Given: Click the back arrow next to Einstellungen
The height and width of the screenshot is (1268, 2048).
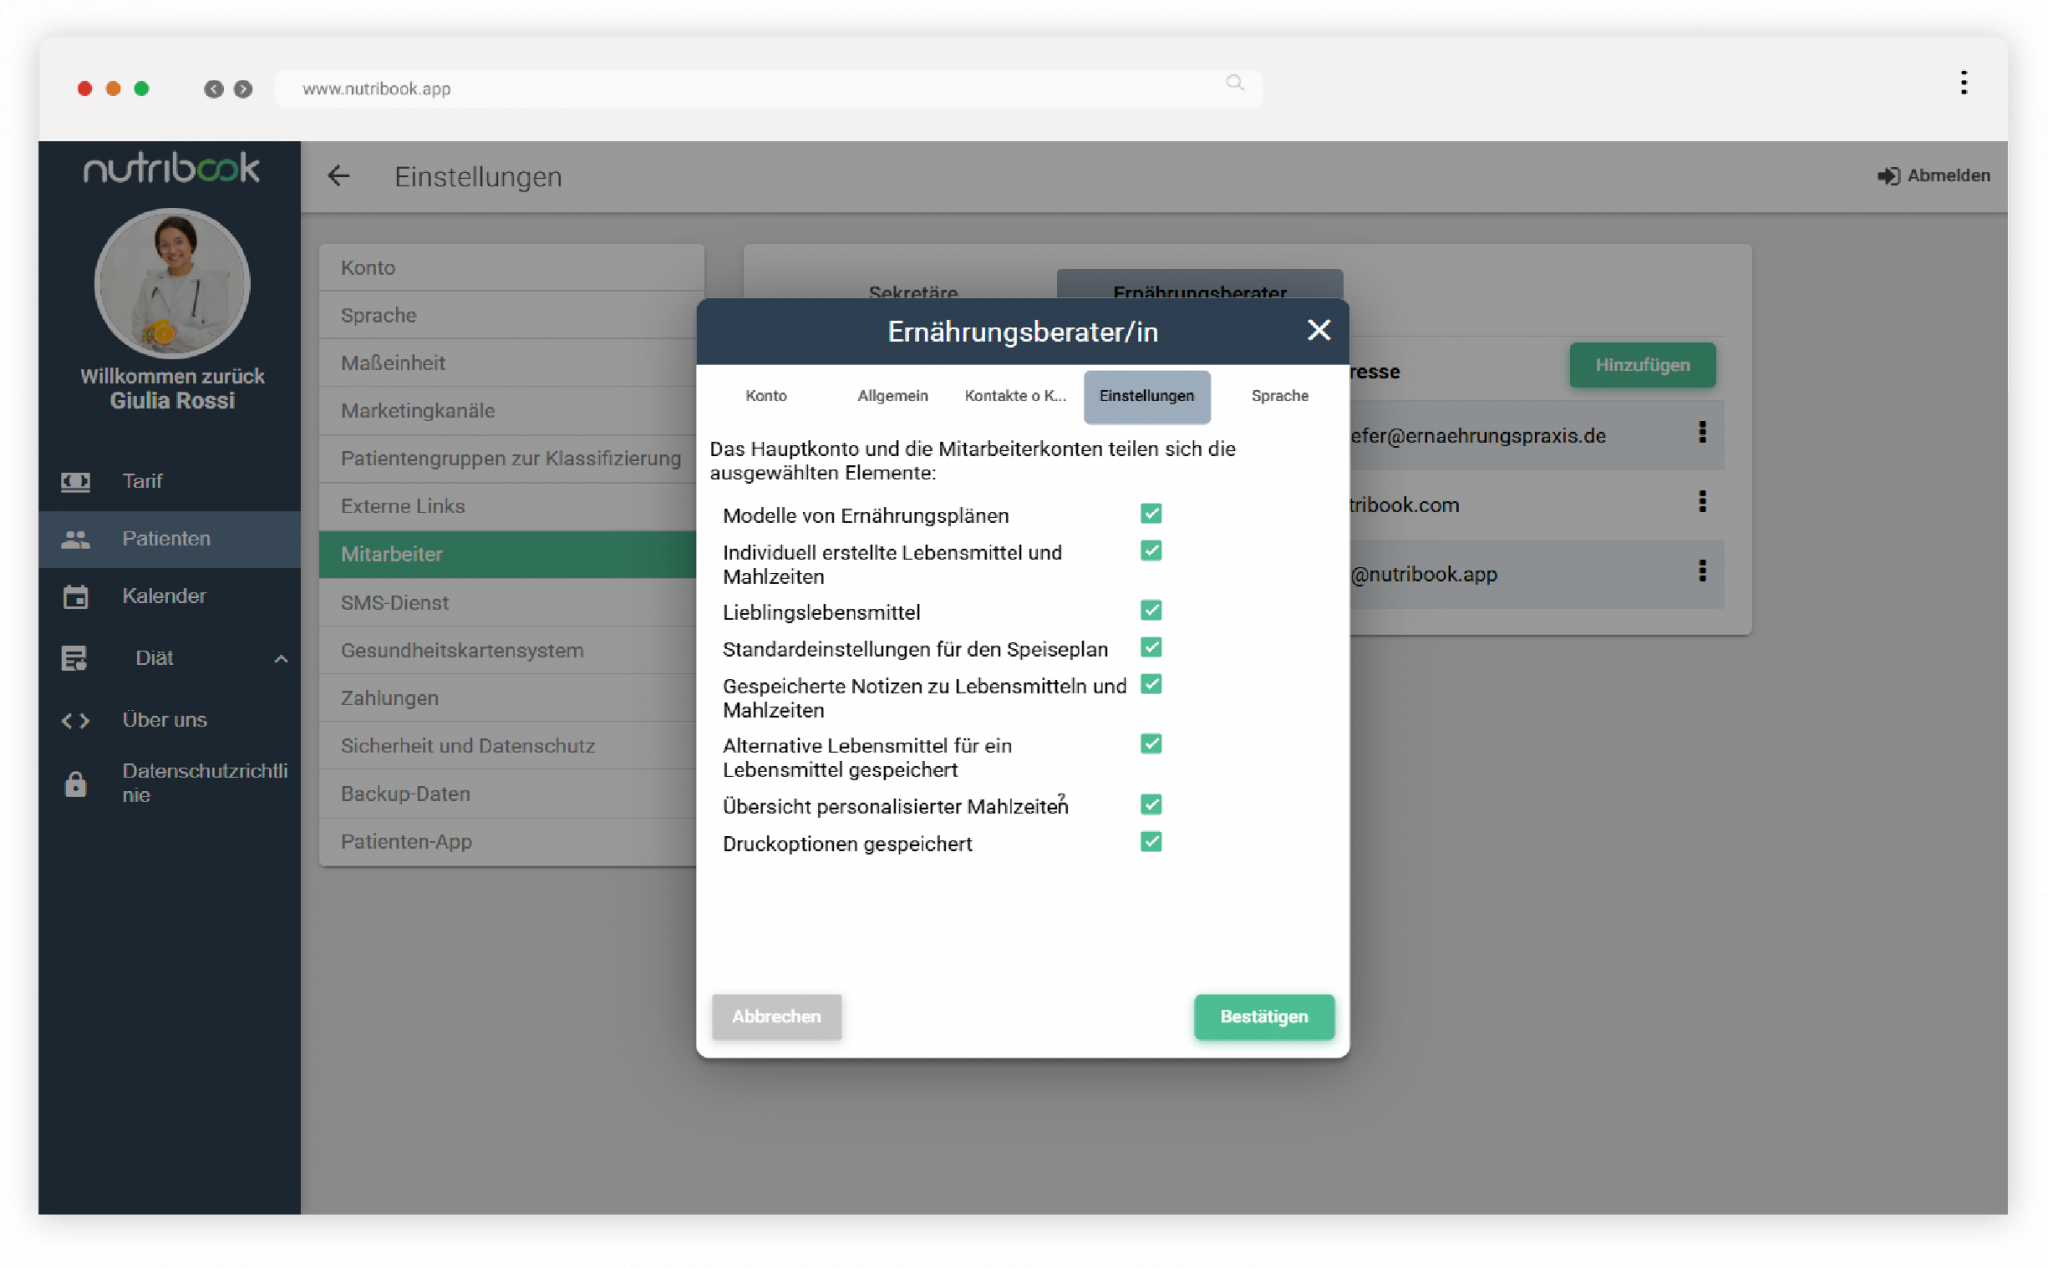Looking at the screenshot, I should 339,176.
